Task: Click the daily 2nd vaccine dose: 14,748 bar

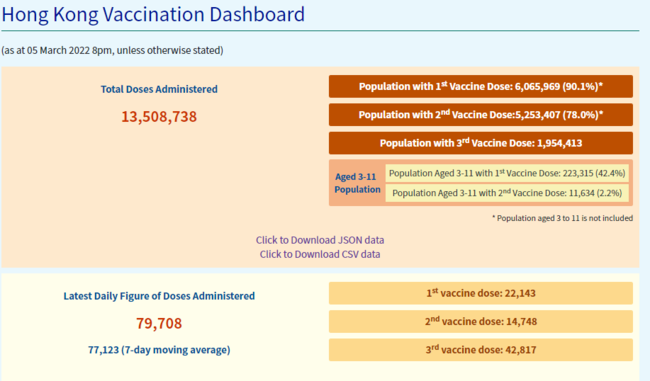Action: click(x=481, y=321)
